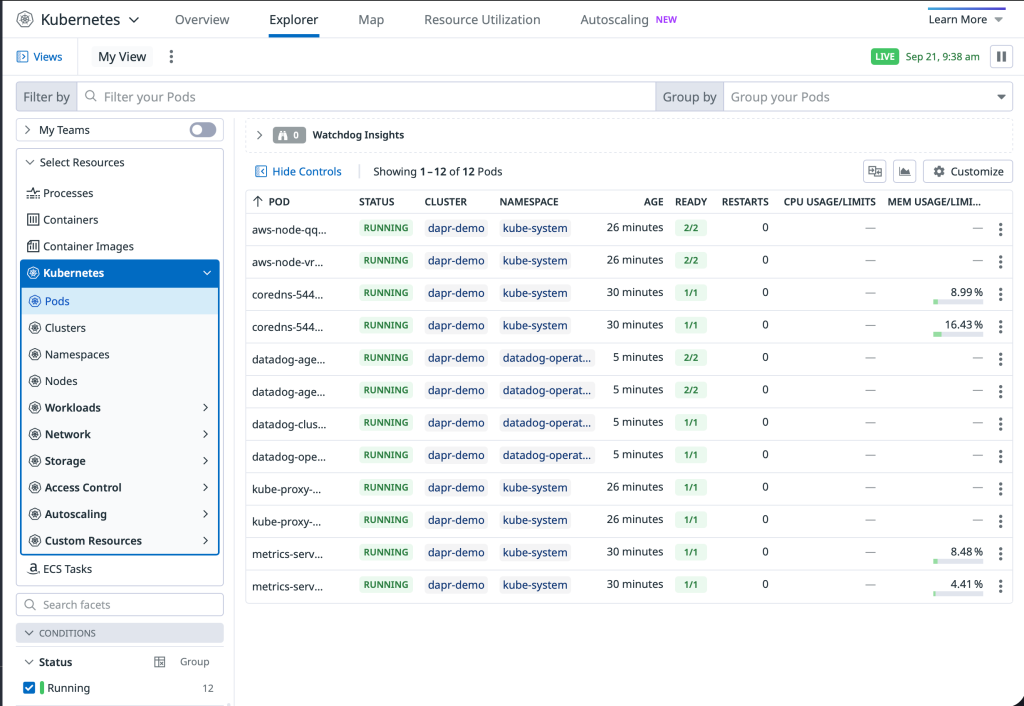Viewport: 1024px width, 706px height.
Task: Pause the live data stream
Action: click(x=1001, y=56)
